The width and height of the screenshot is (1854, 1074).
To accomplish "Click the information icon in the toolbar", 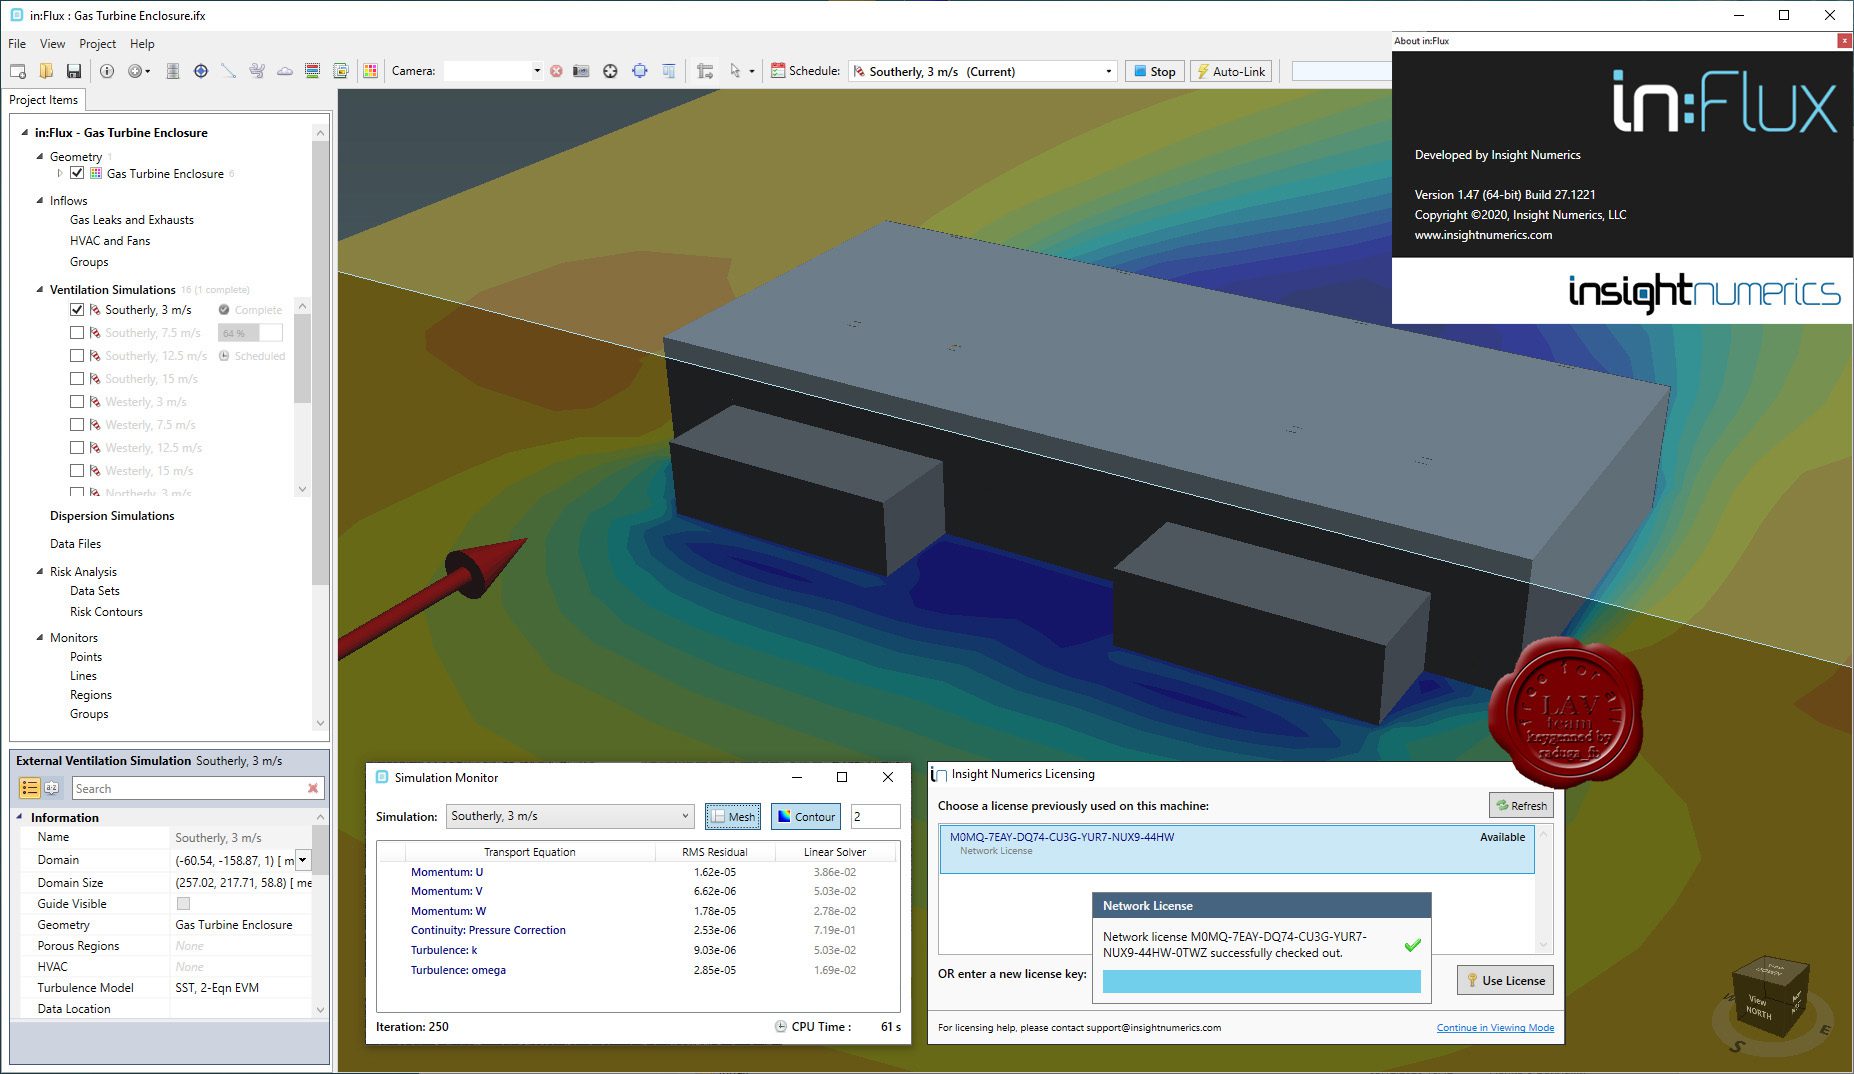I will tap(107, 71).
